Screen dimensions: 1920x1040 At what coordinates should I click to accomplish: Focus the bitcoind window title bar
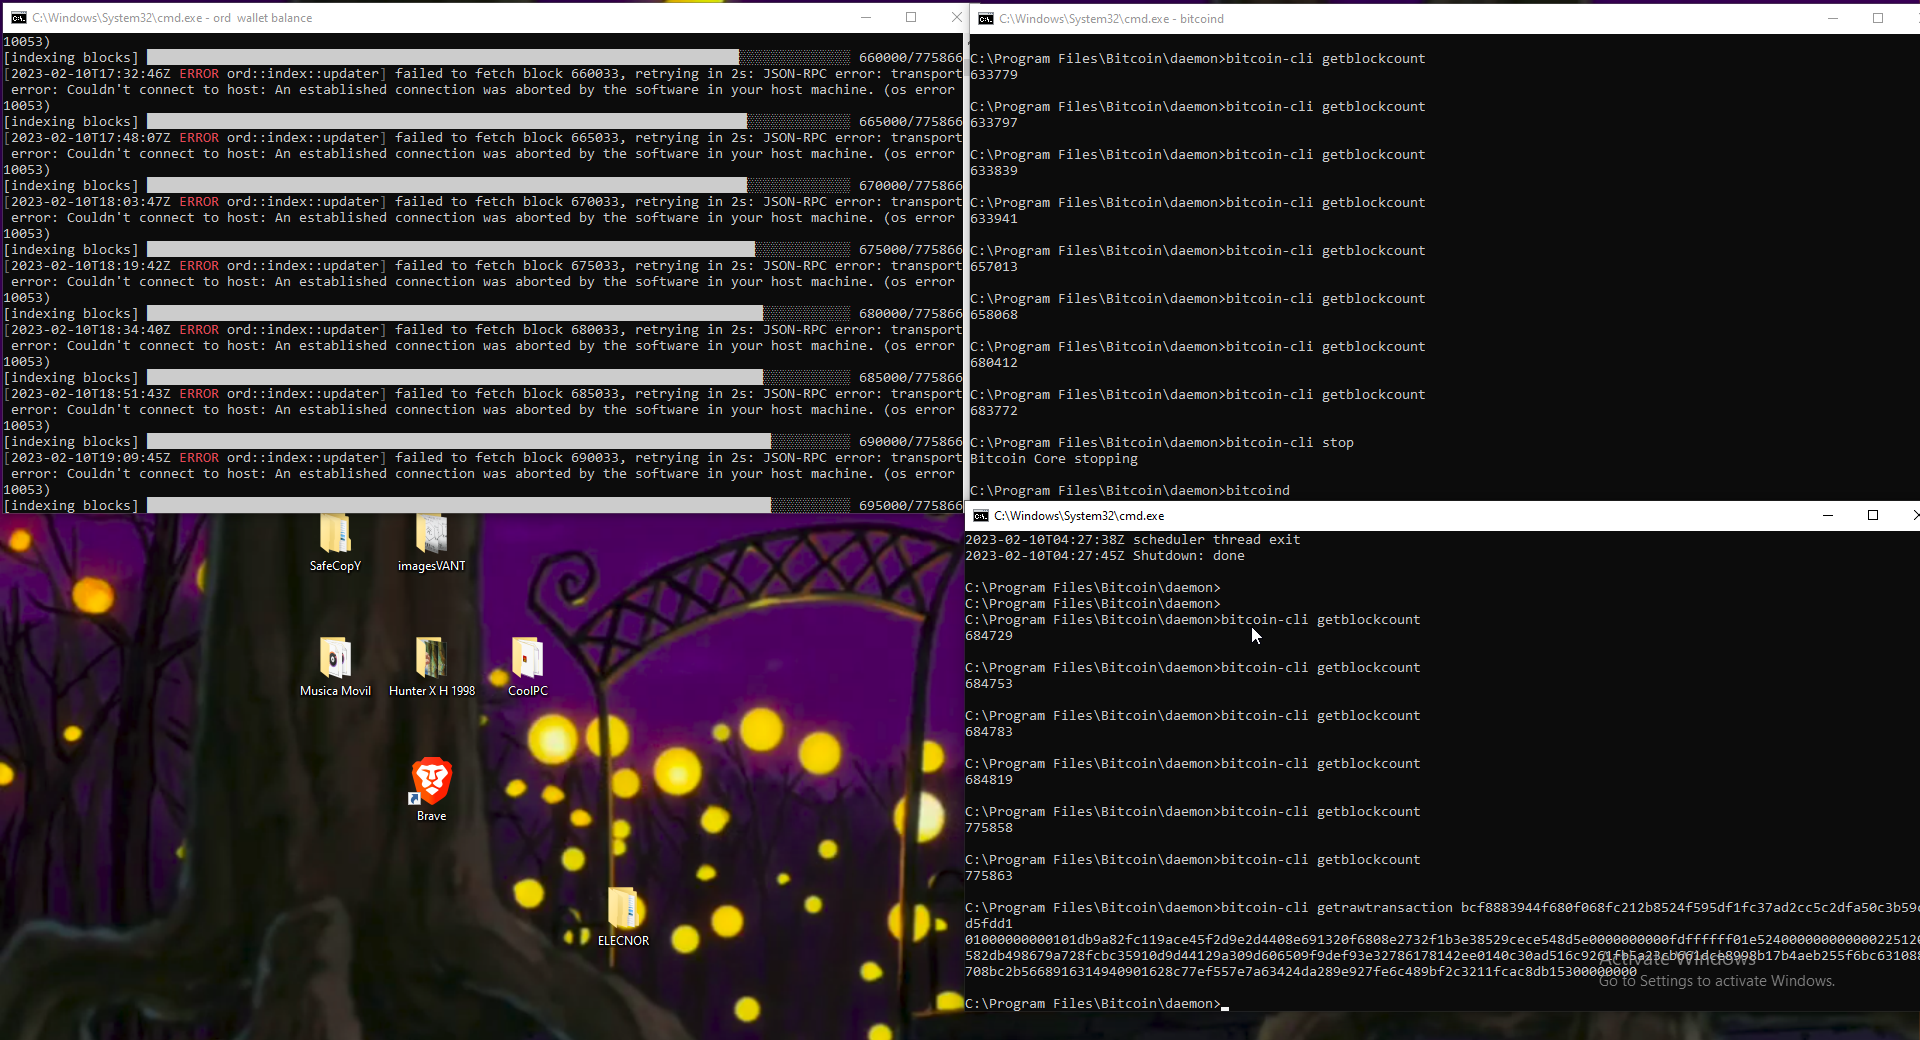1500,19
